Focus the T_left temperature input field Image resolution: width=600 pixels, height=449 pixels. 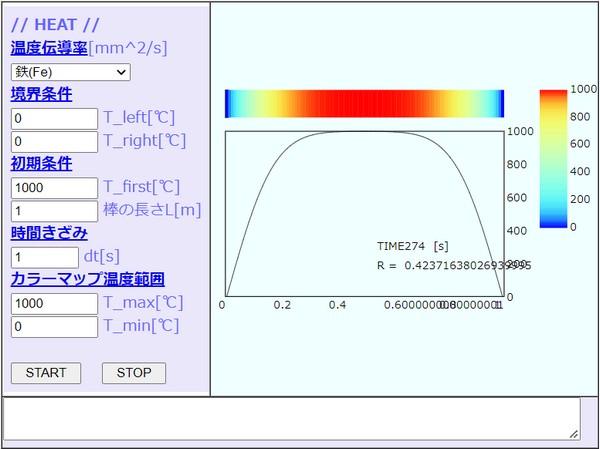coord(54,118)
